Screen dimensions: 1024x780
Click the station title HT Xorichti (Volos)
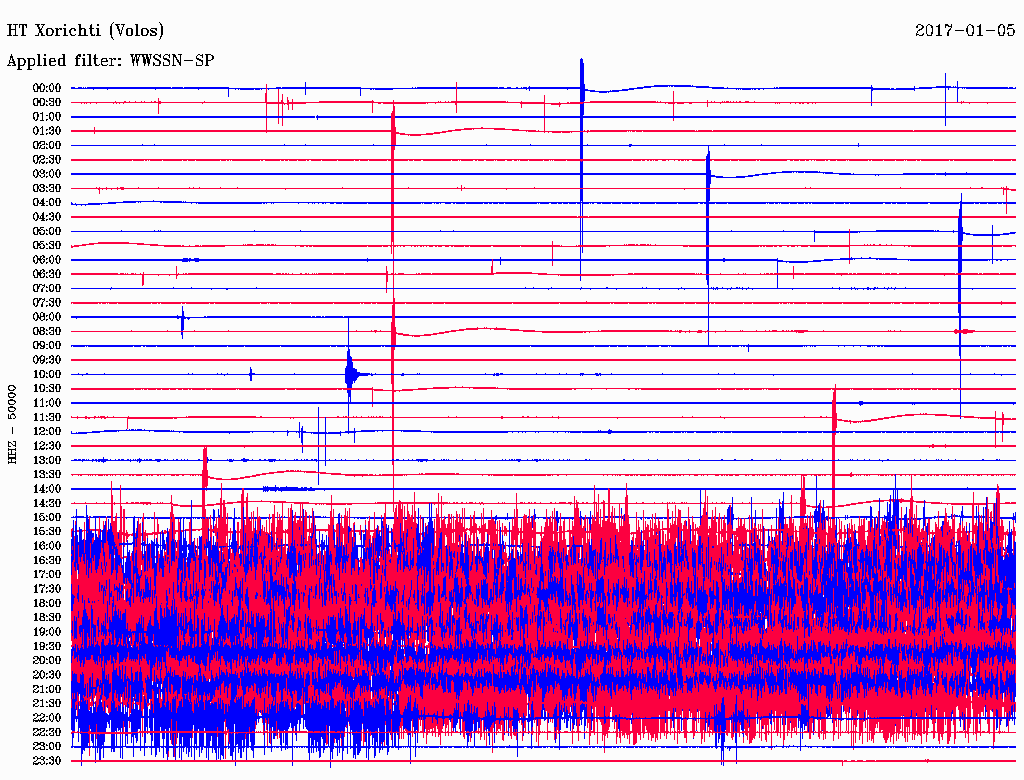tap(86, 31)
